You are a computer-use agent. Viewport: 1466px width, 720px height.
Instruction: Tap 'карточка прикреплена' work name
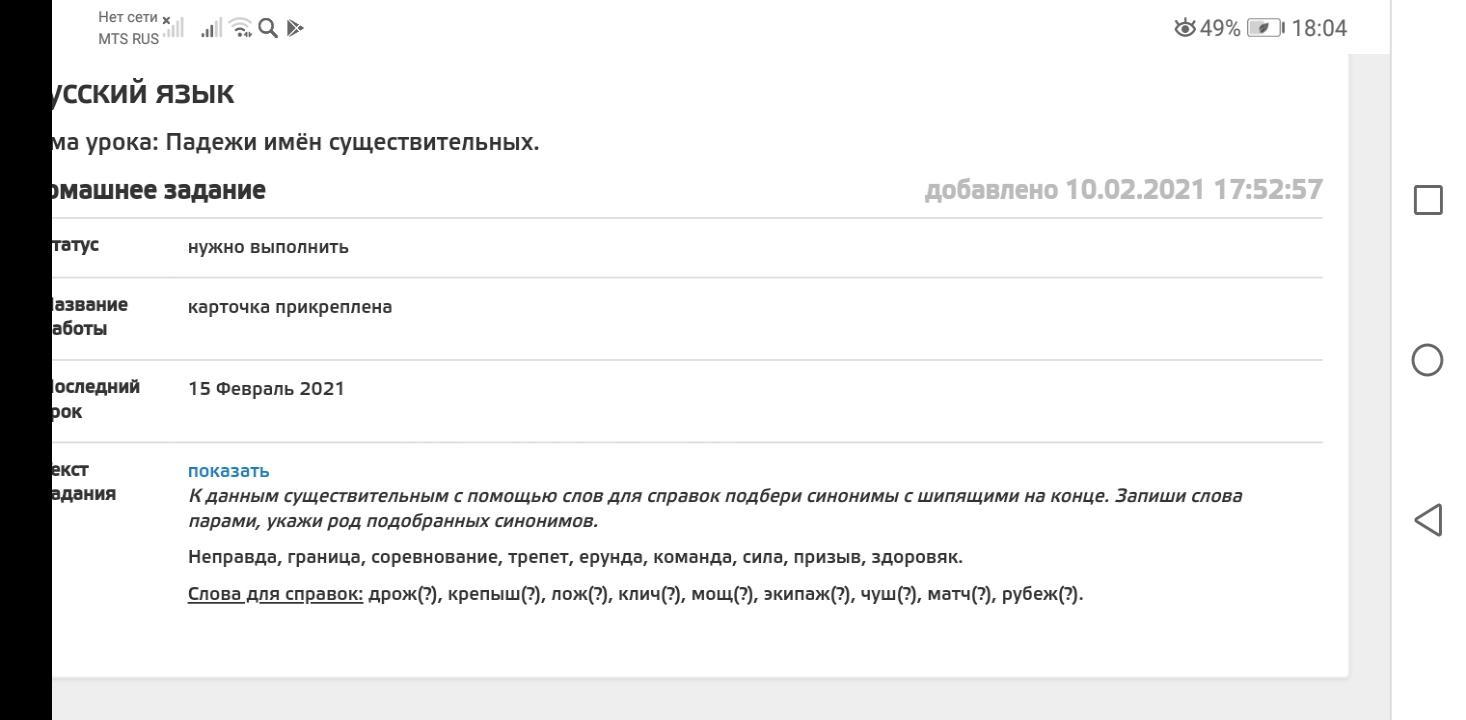click(290, 307)
